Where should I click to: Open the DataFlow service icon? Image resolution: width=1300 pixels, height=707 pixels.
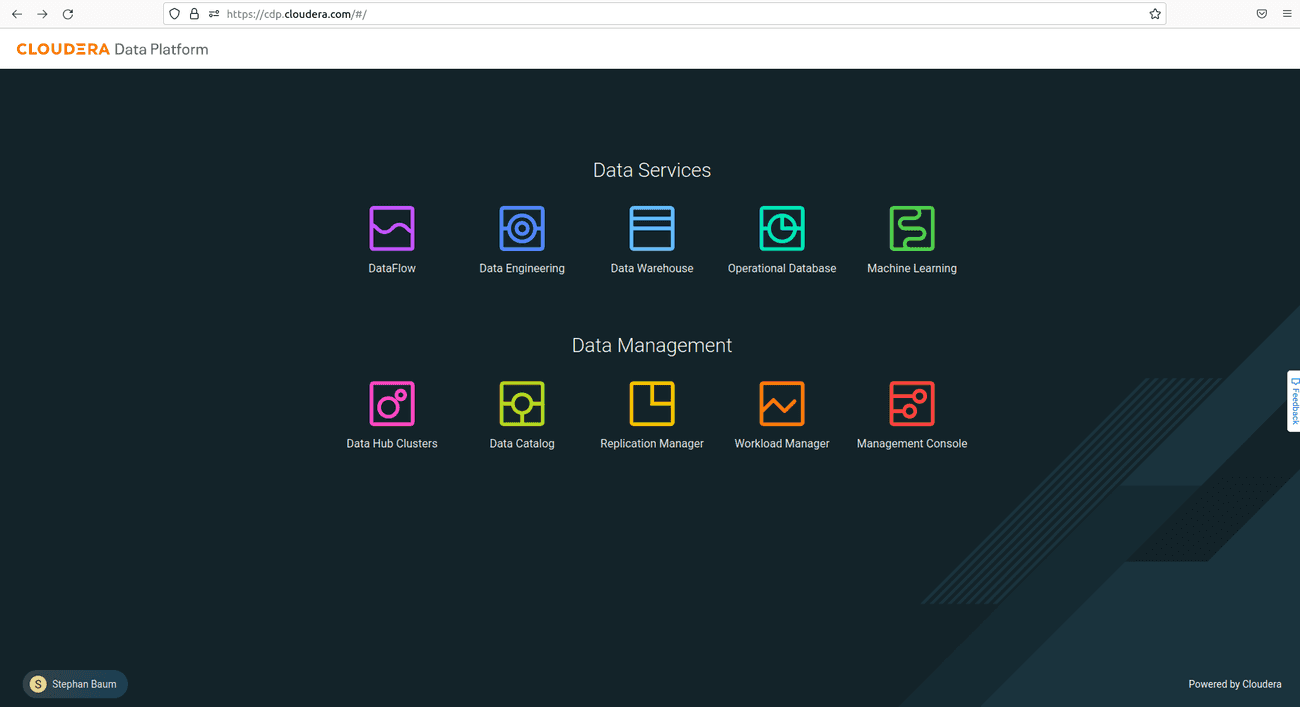[392, 228]
